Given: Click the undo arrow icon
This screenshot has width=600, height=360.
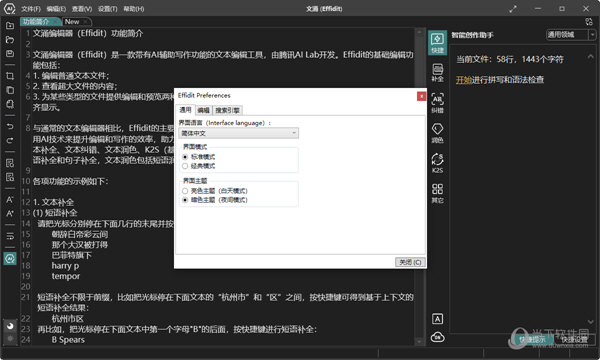Looking at the screenshot, I should click(10, 126).
